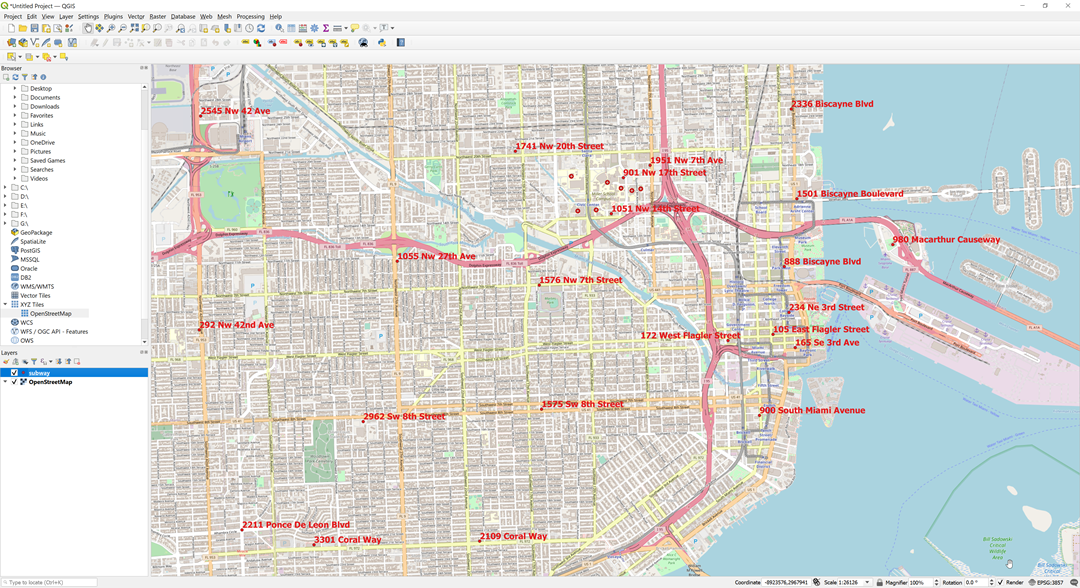This screenshot has height=588, width=1080.
Task: Filter the Browser panel
Action: (x=25, y=77)
